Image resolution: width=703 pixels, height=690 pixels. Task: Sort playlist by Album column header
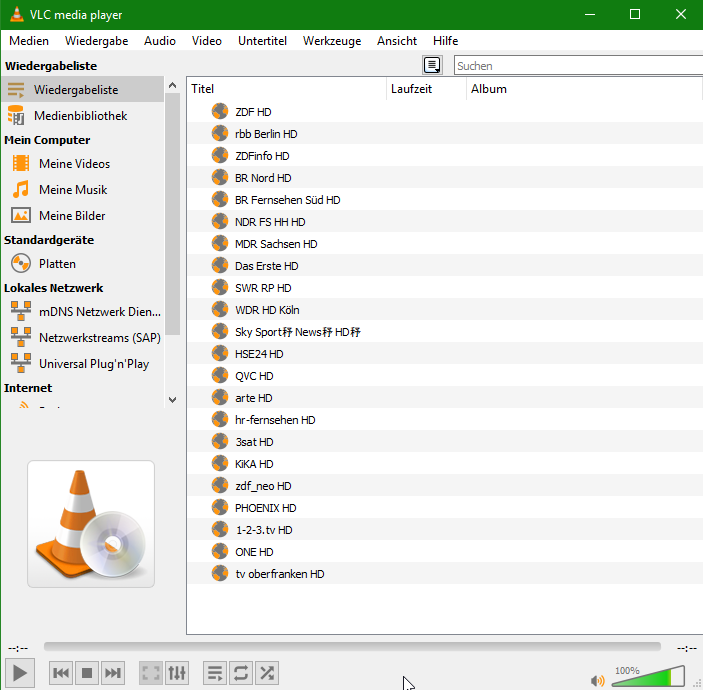[584, 89]
